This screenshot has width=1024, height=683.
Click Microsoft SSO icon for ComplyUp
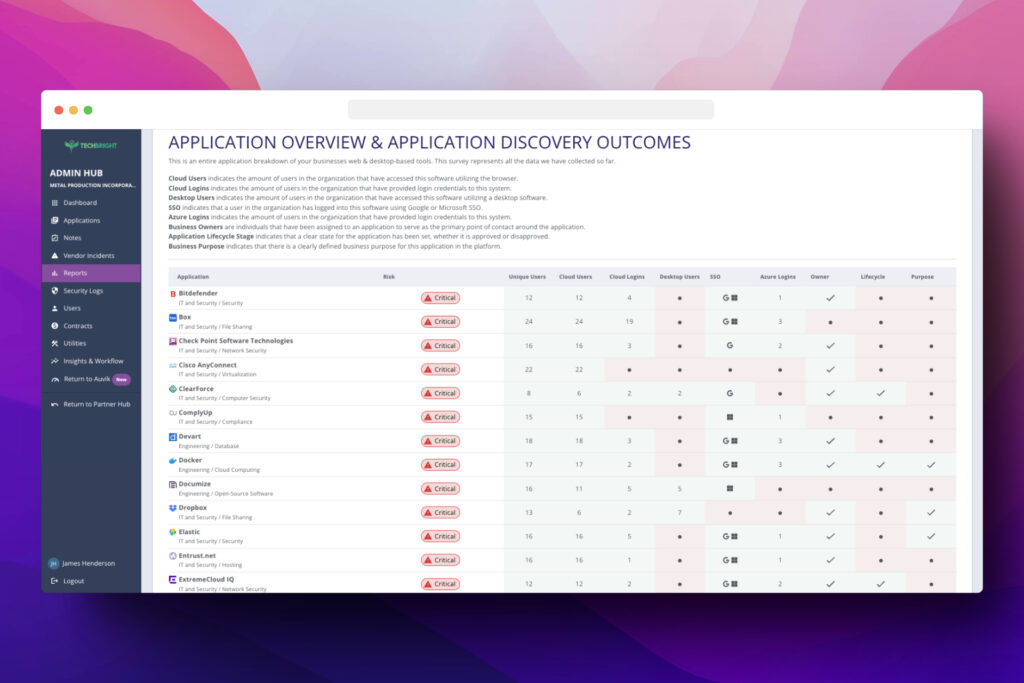pyautogui.click(x=730, y=417)
